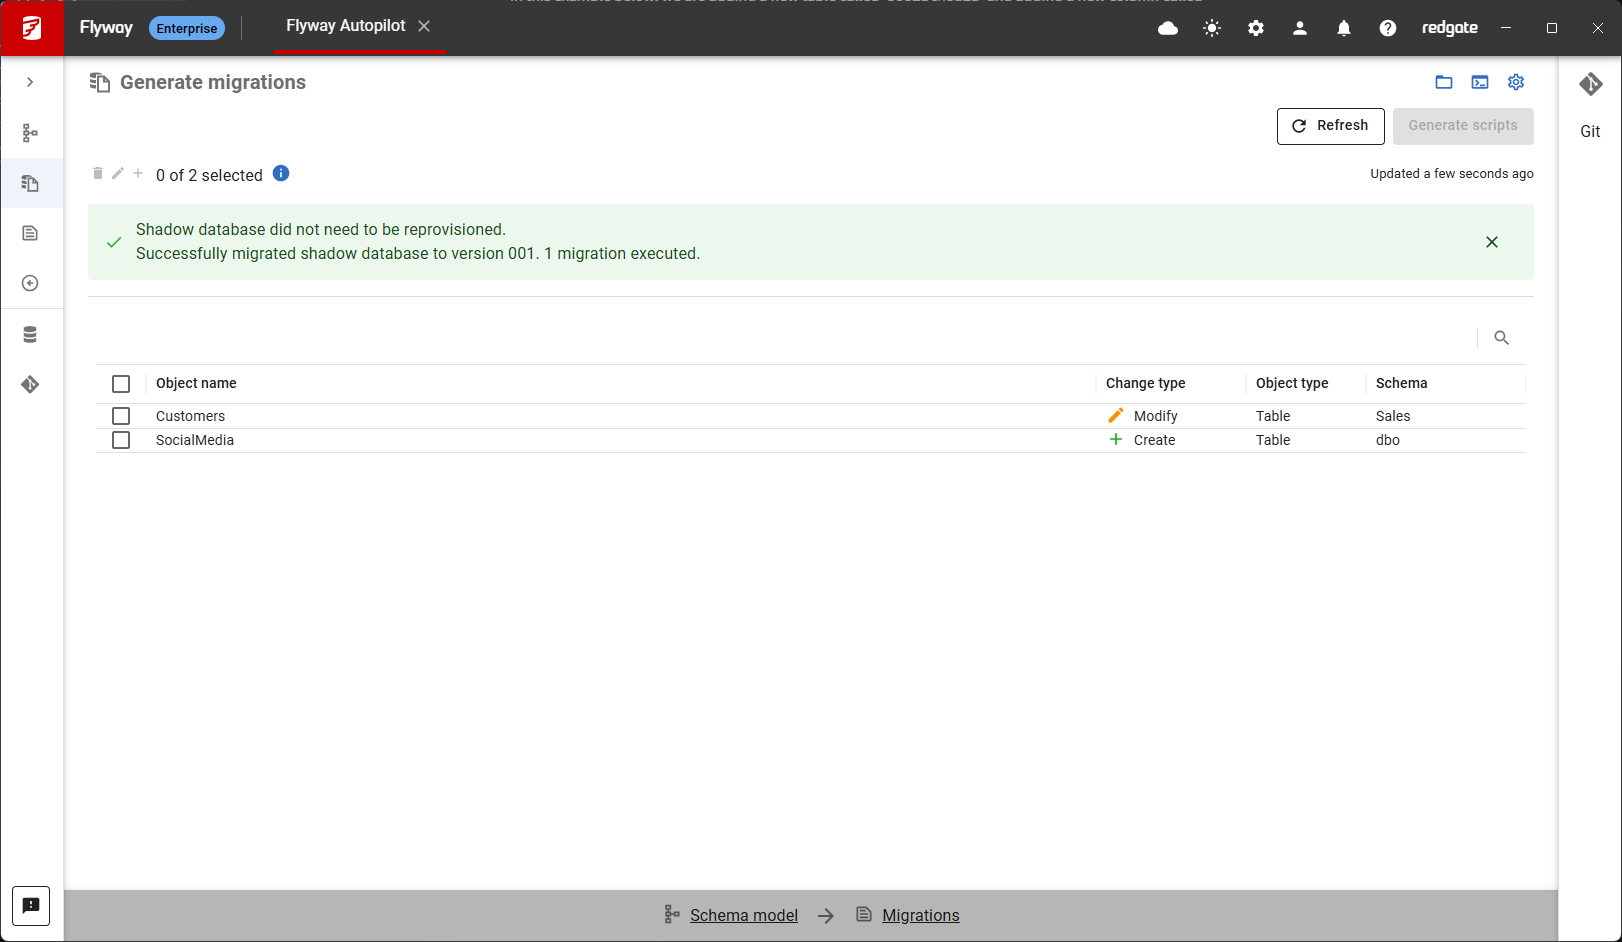Toggle light/dark theme sun icon
The height and width of the screenshot is (942, 1622).
pos(1212,28)
